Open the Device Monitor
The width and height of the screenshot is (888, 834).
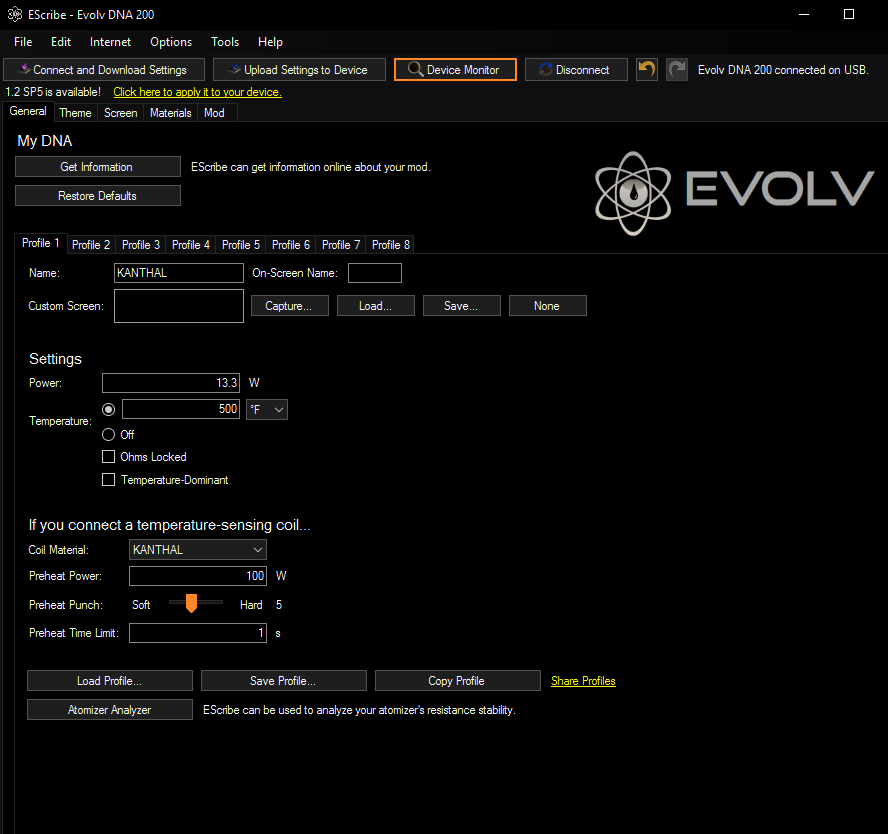click(455, 70)
